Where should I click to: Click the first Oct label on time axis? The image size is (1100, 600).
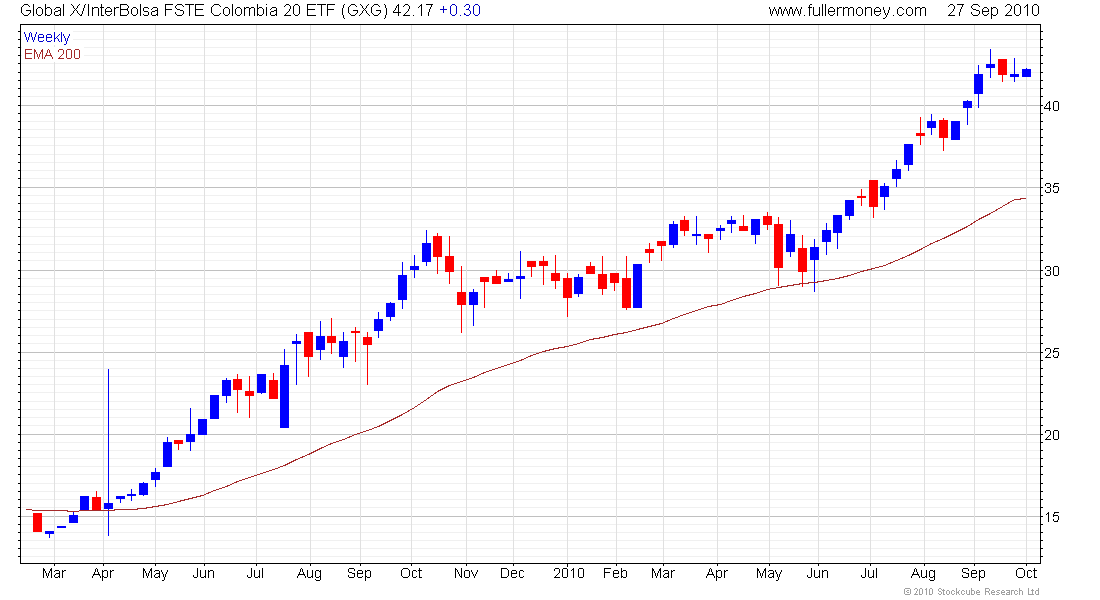411,573
